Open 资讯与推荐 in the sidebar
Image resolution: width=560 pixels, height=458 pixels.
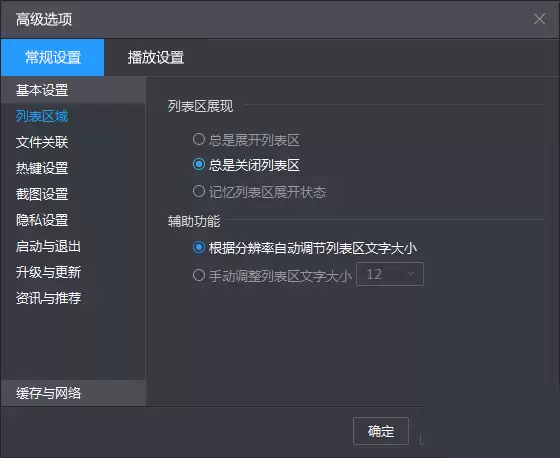(x=73, y=298)
